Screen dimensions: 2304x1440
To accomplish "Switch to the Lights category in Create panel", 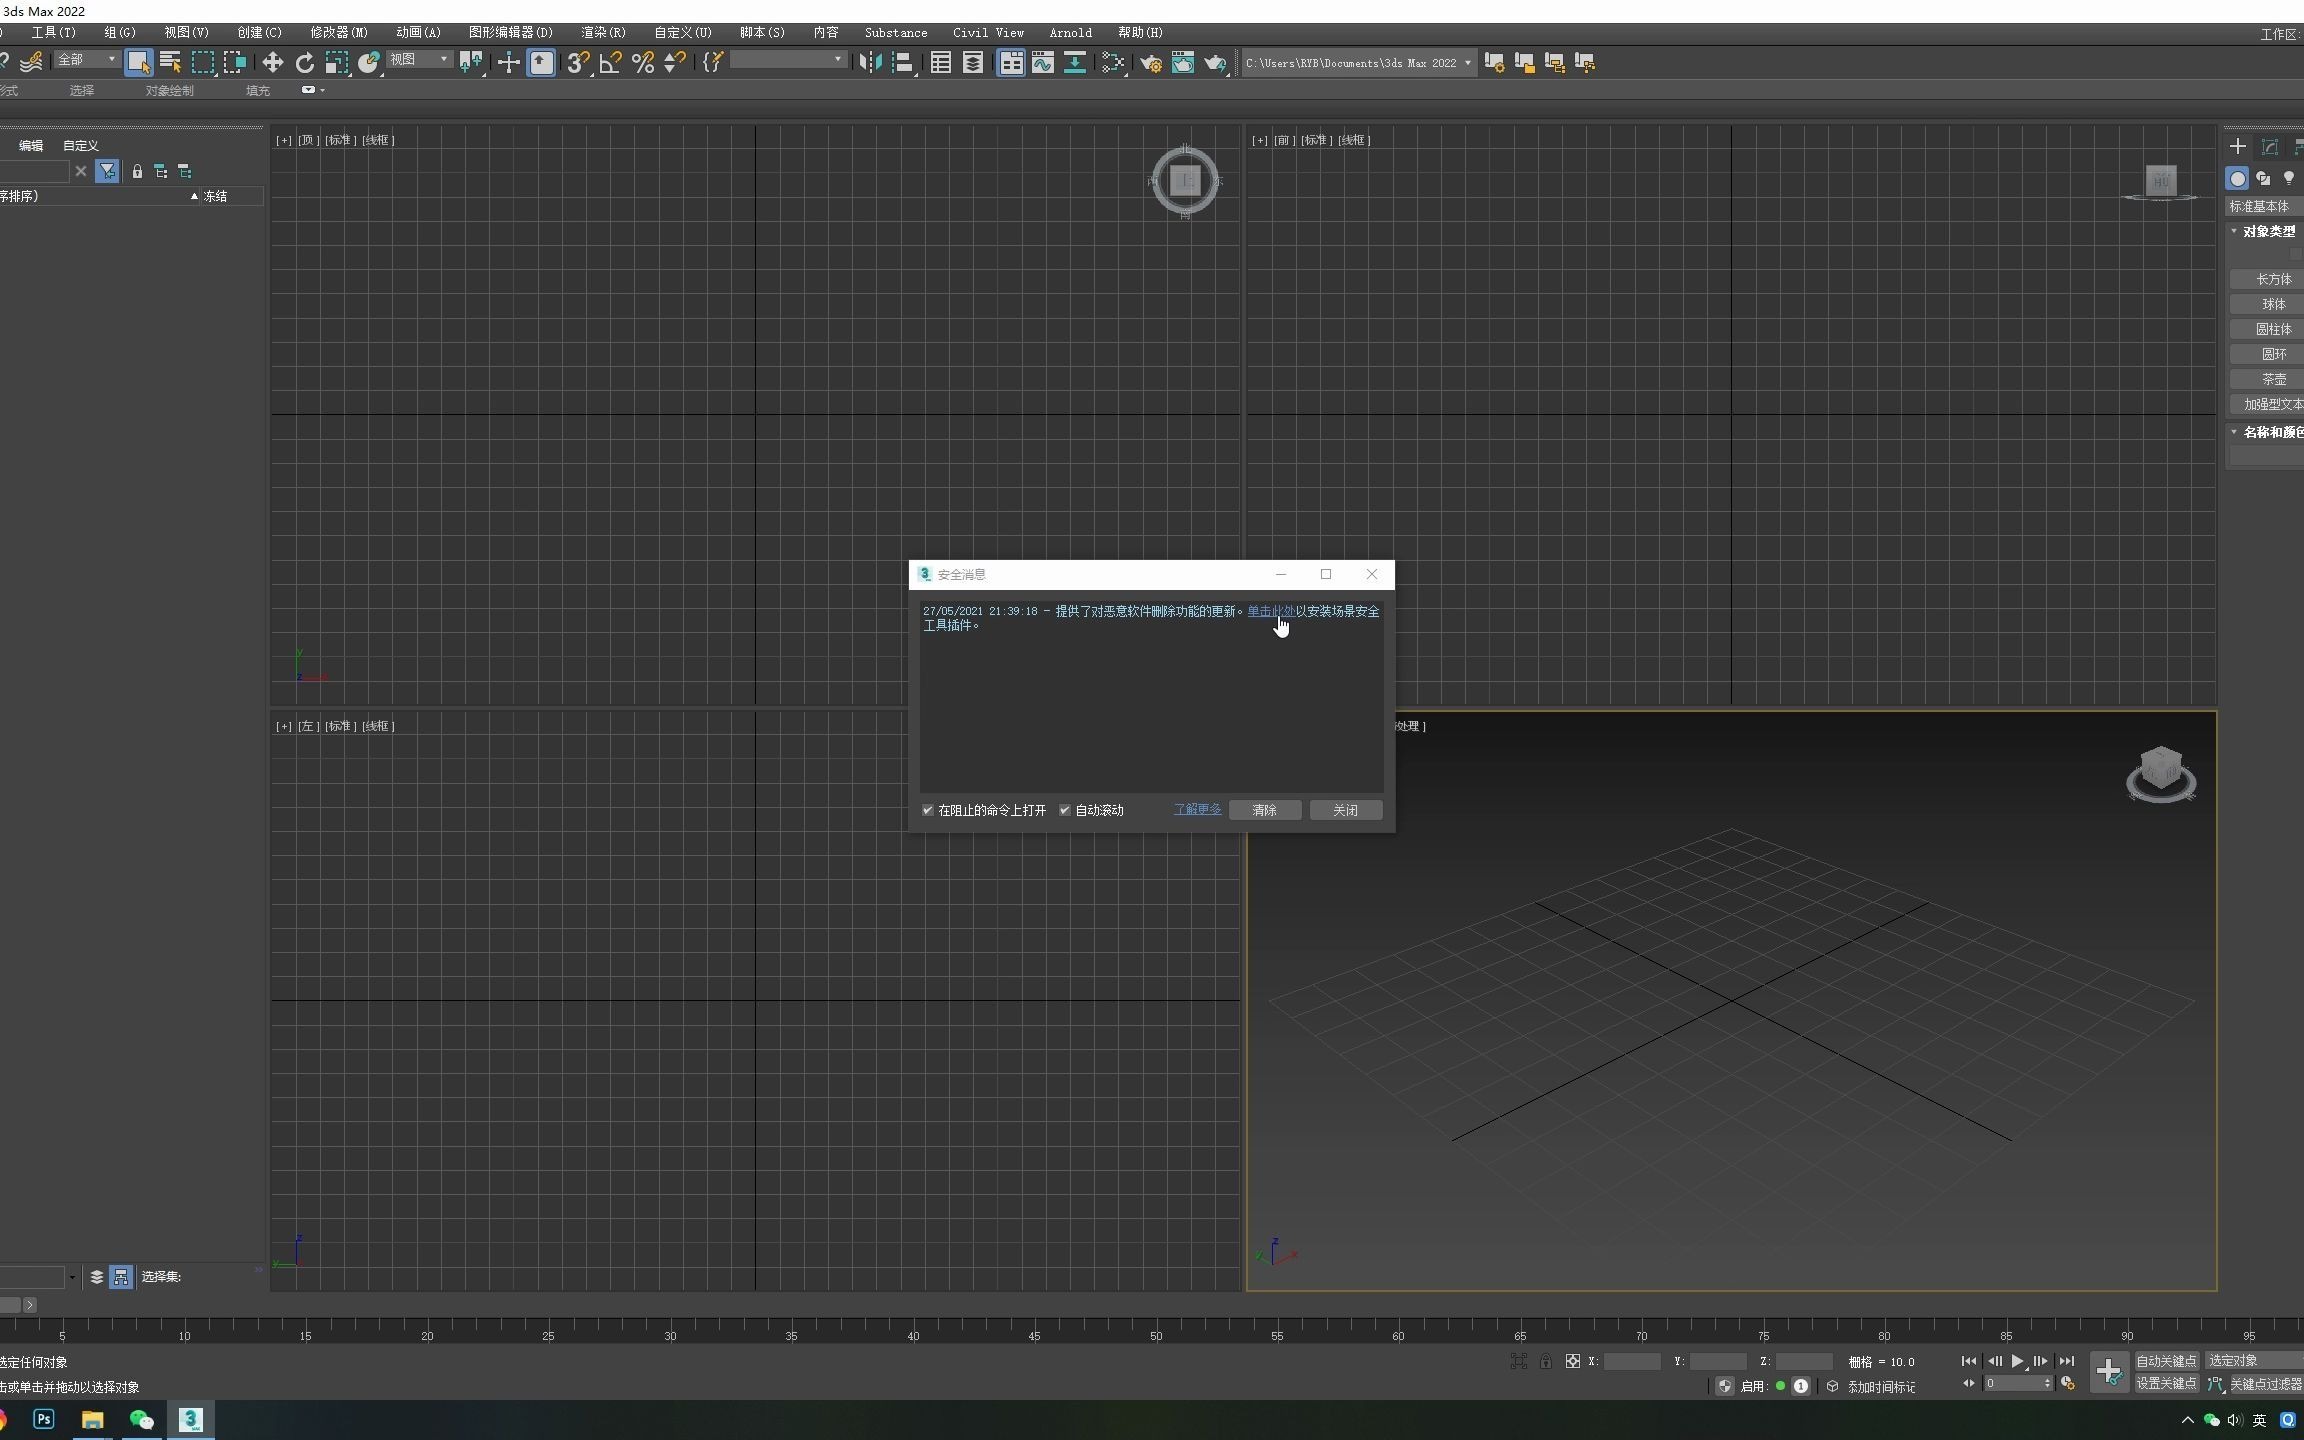I will [2289, 178].
